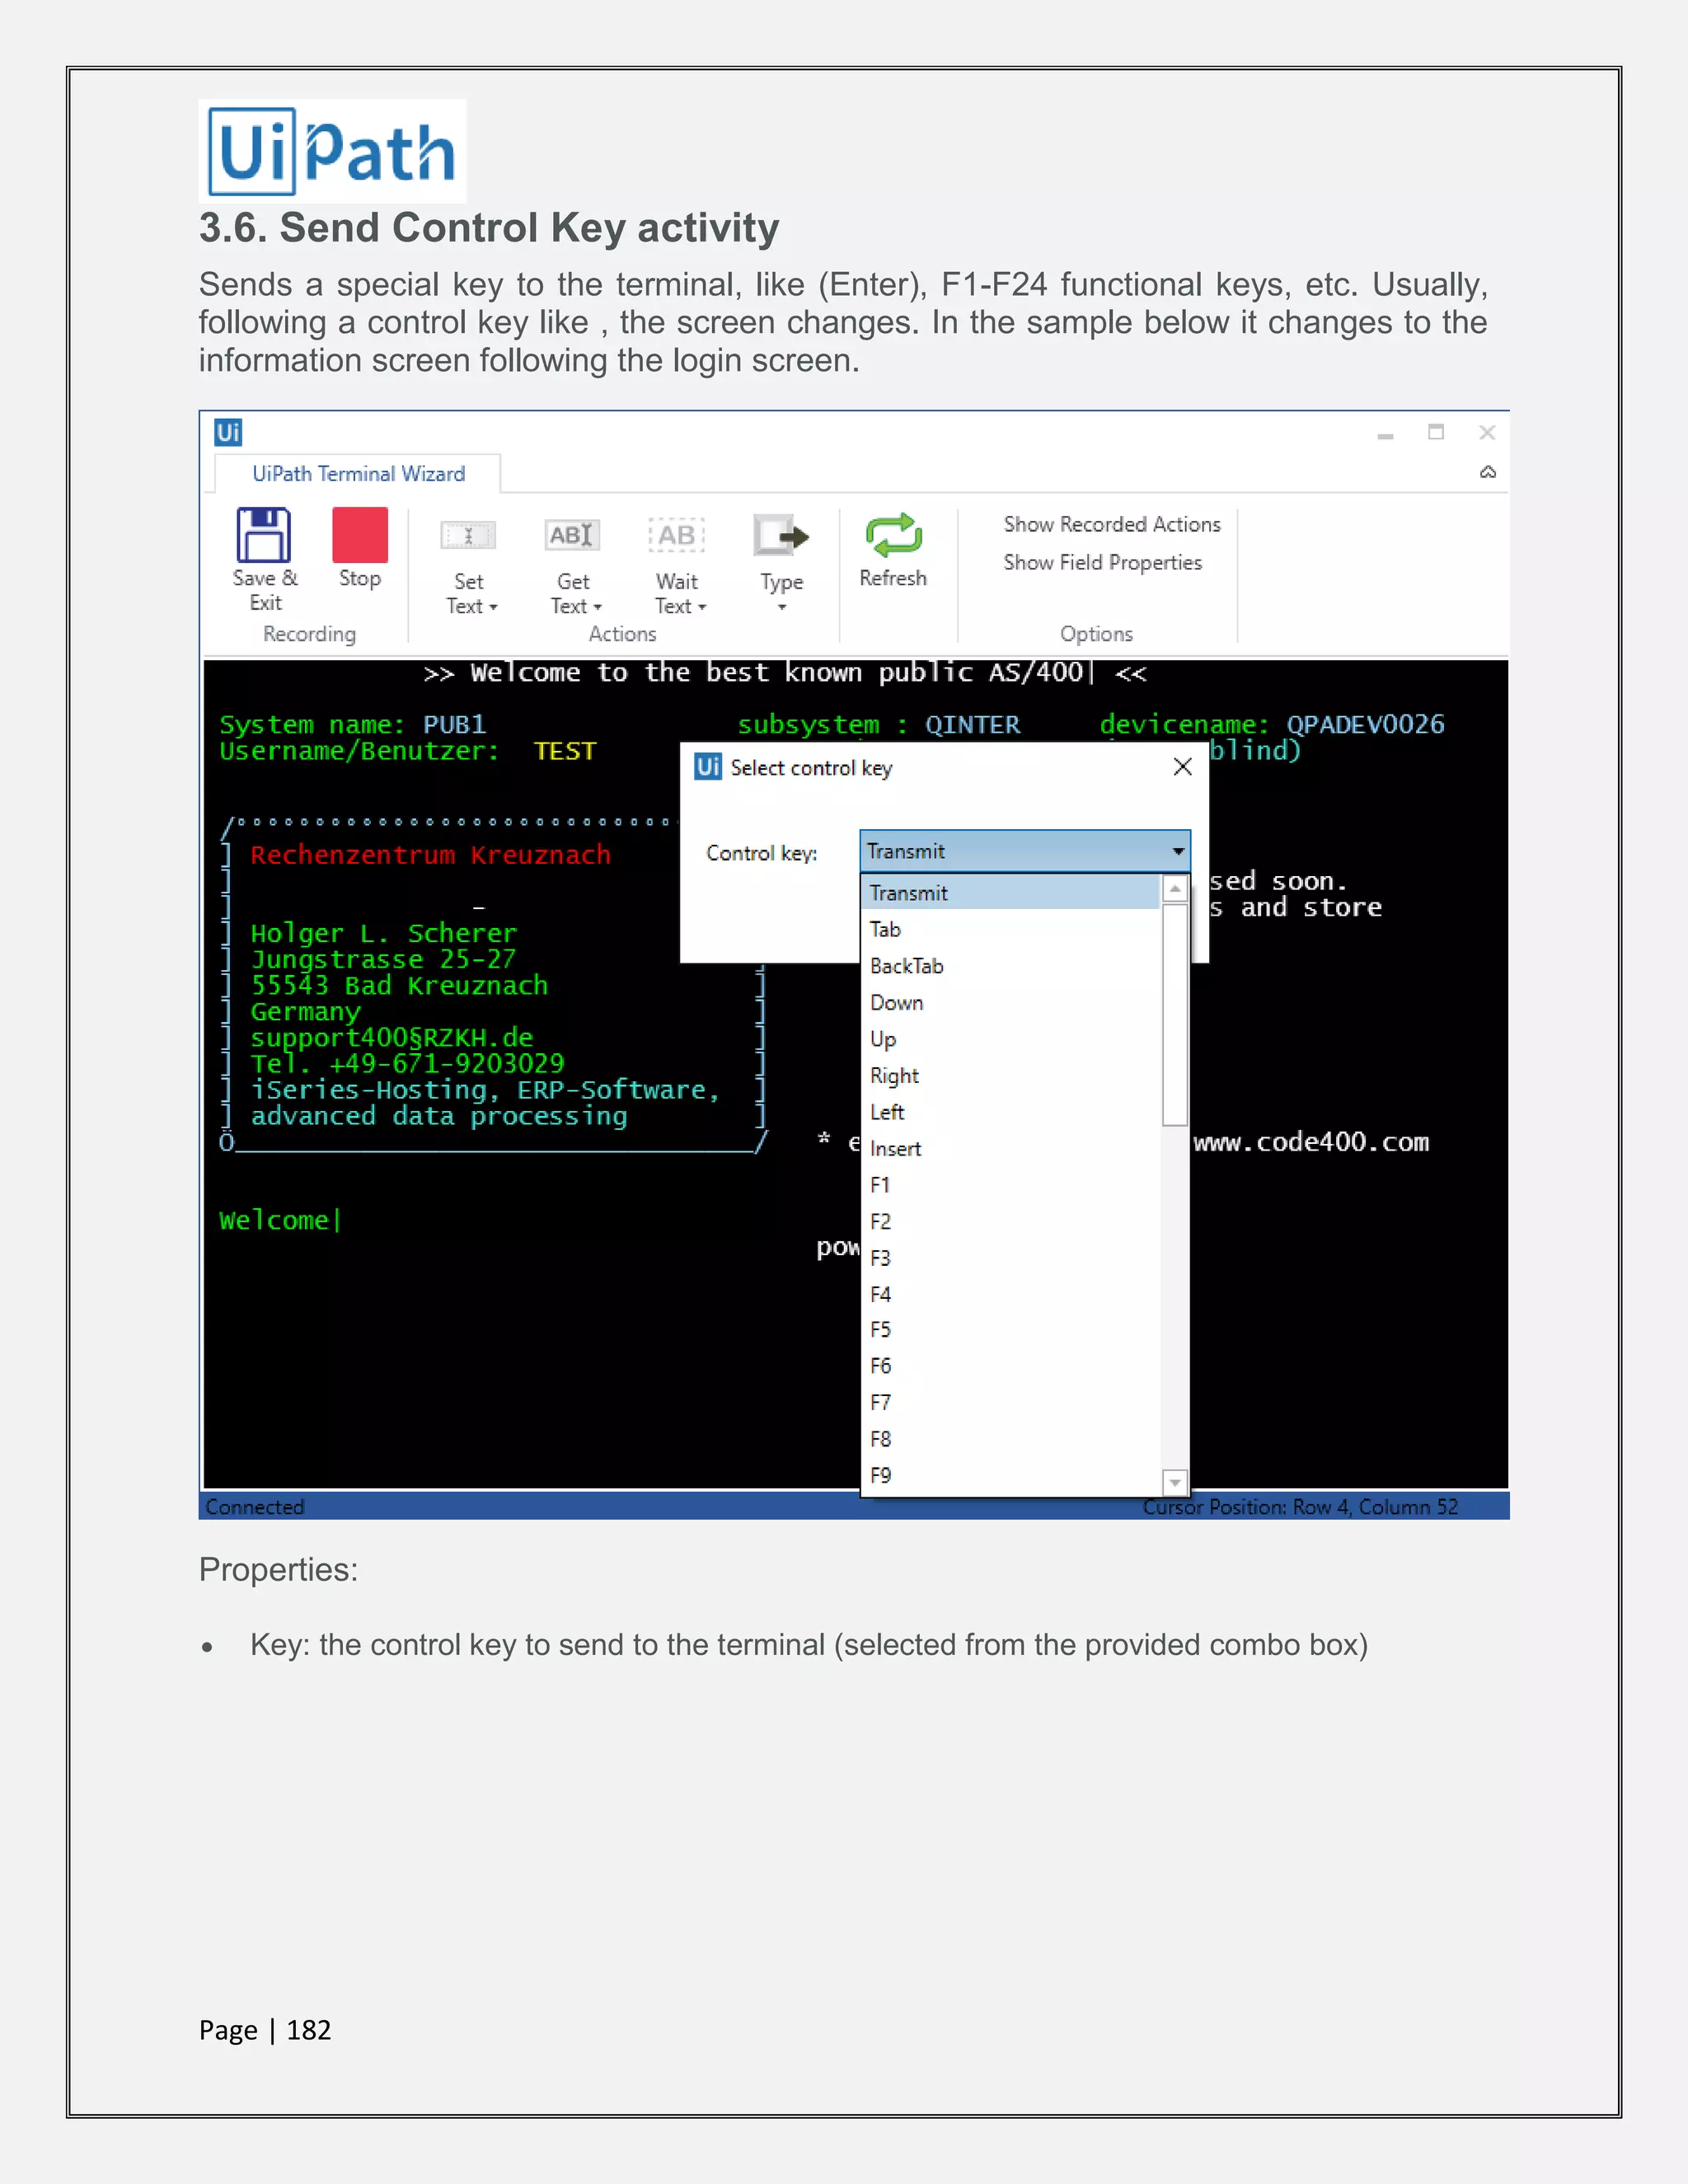Click 'Holger L. Scherer' text in the terminal
Viewport: 1688px width, 2184px height.
[x=384, y=933]
